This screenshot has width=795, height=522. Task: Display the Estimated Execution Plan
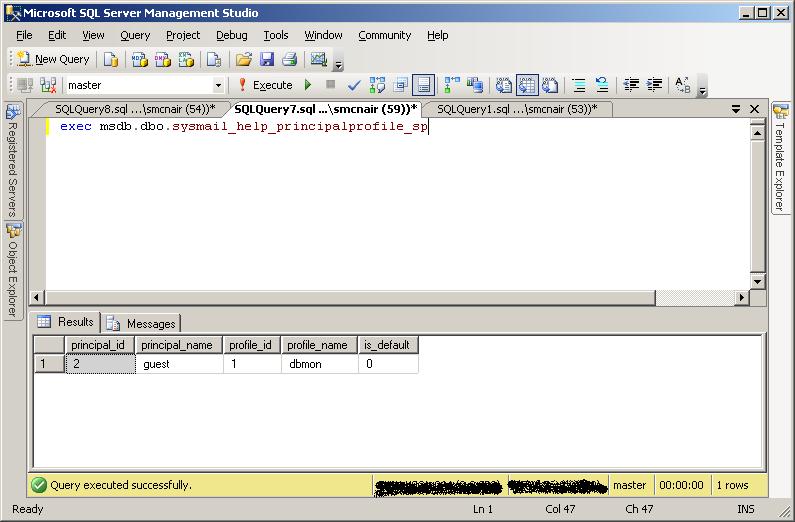(x=377, y=85)
